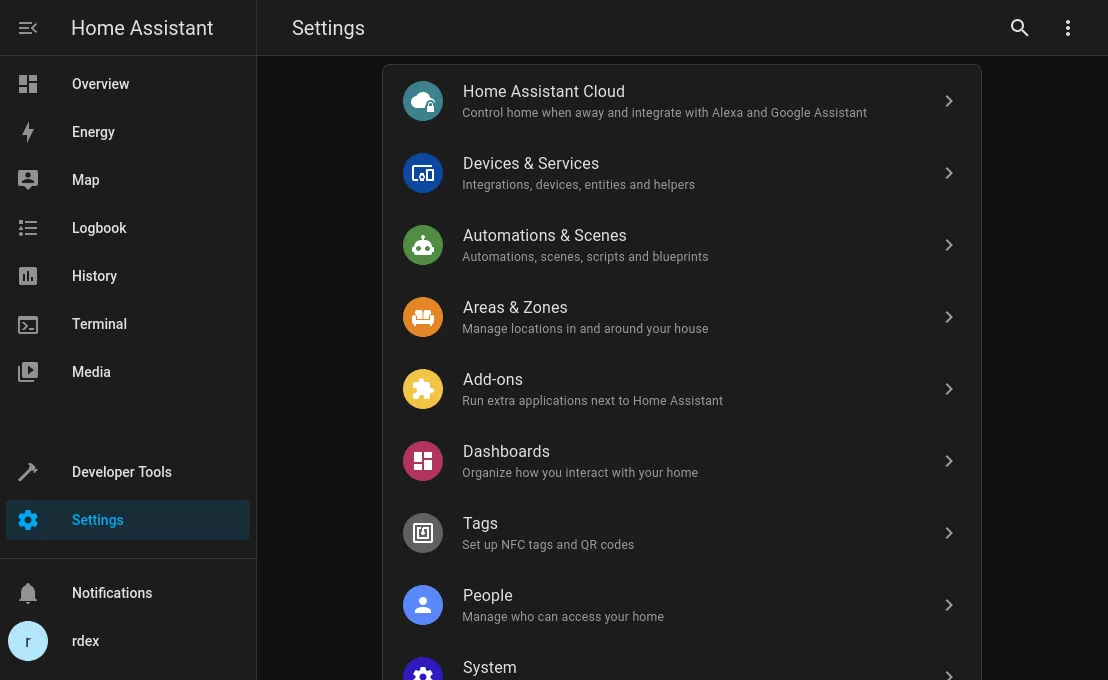The width and height of the screenshot is (1108, 680).
Task: Open the Logbook from the sidebar
Action: tap(99, 228)
